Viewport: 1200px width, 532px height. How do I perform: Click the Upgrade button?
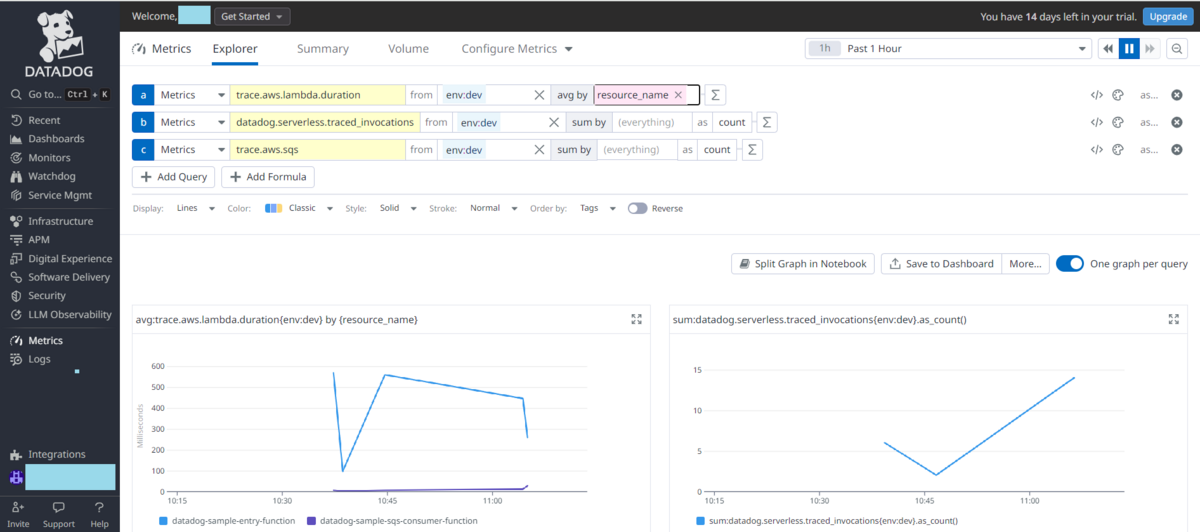coord(1168,17)
